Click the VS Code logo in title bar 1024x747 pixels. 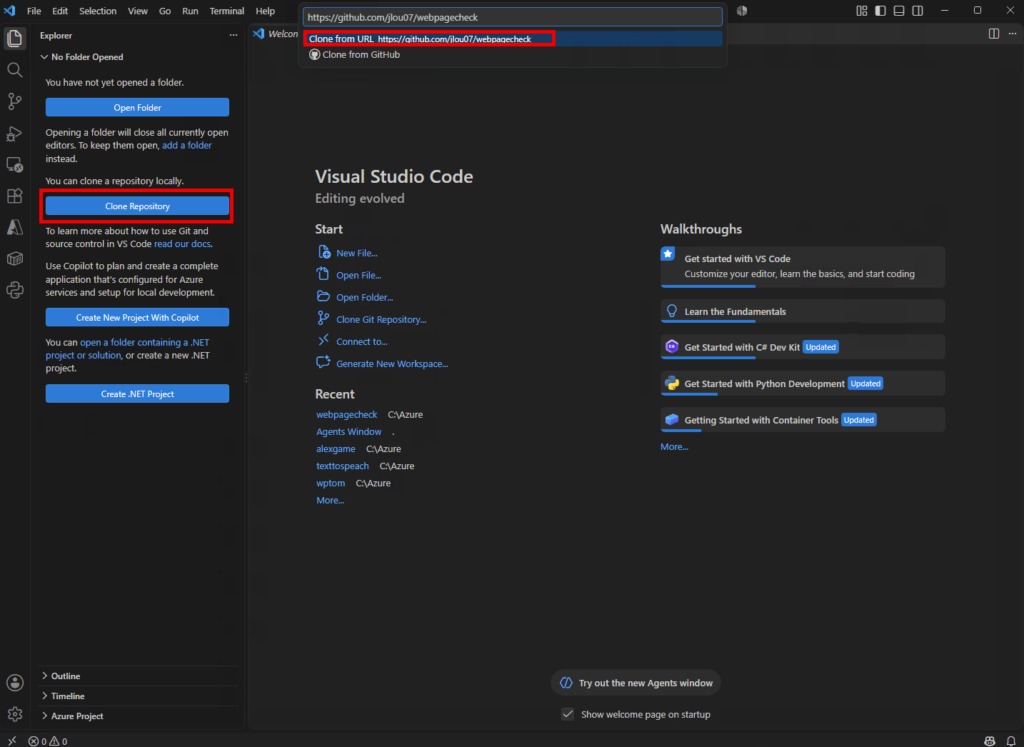click(9, 10)
